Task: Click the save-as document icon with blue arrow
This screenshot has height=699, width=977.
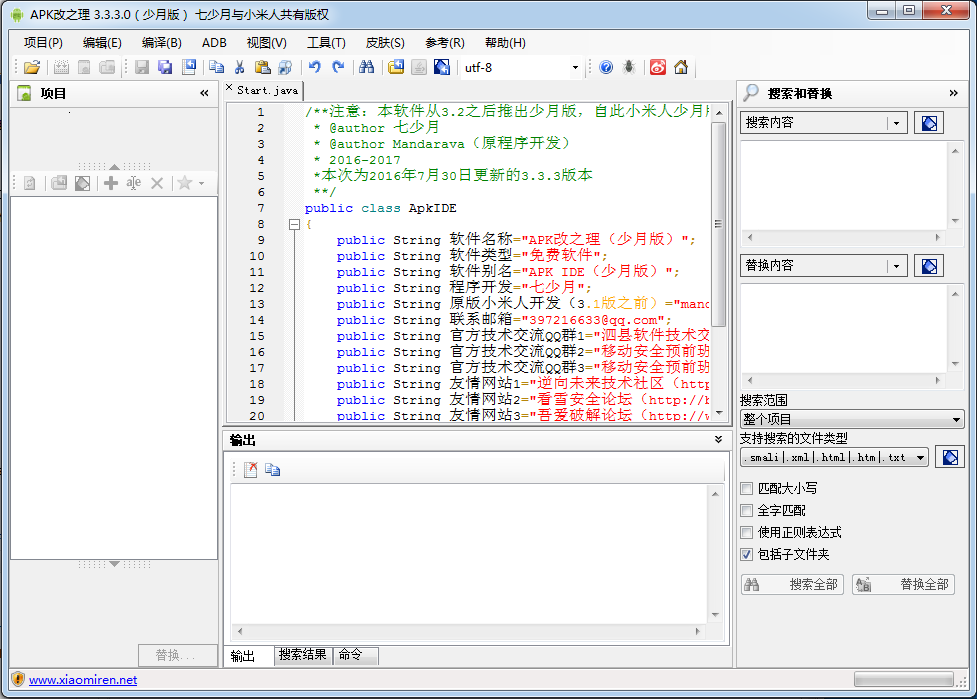Action: point(189,67)
